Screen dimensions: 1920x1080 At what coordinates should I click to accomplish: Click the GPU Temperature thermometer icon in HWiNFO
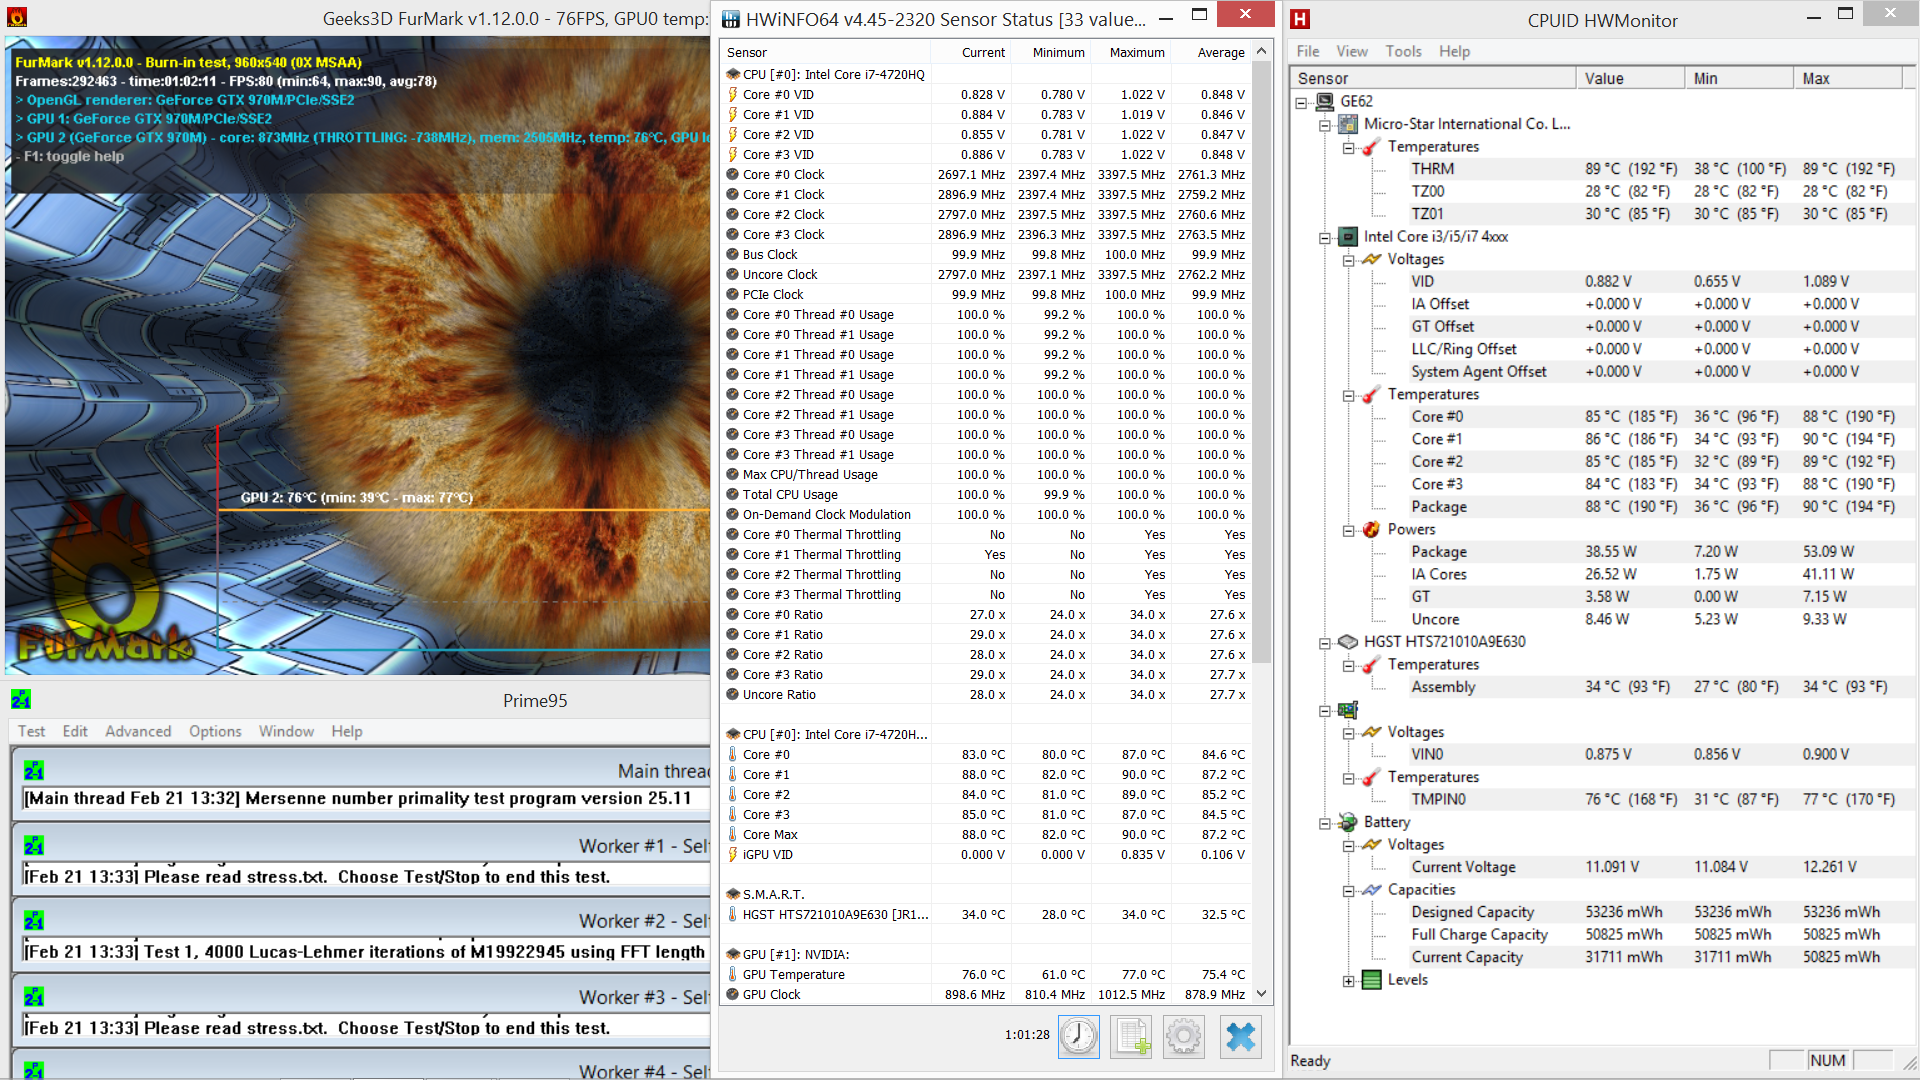pyautogui.click(x=733, y=974)
